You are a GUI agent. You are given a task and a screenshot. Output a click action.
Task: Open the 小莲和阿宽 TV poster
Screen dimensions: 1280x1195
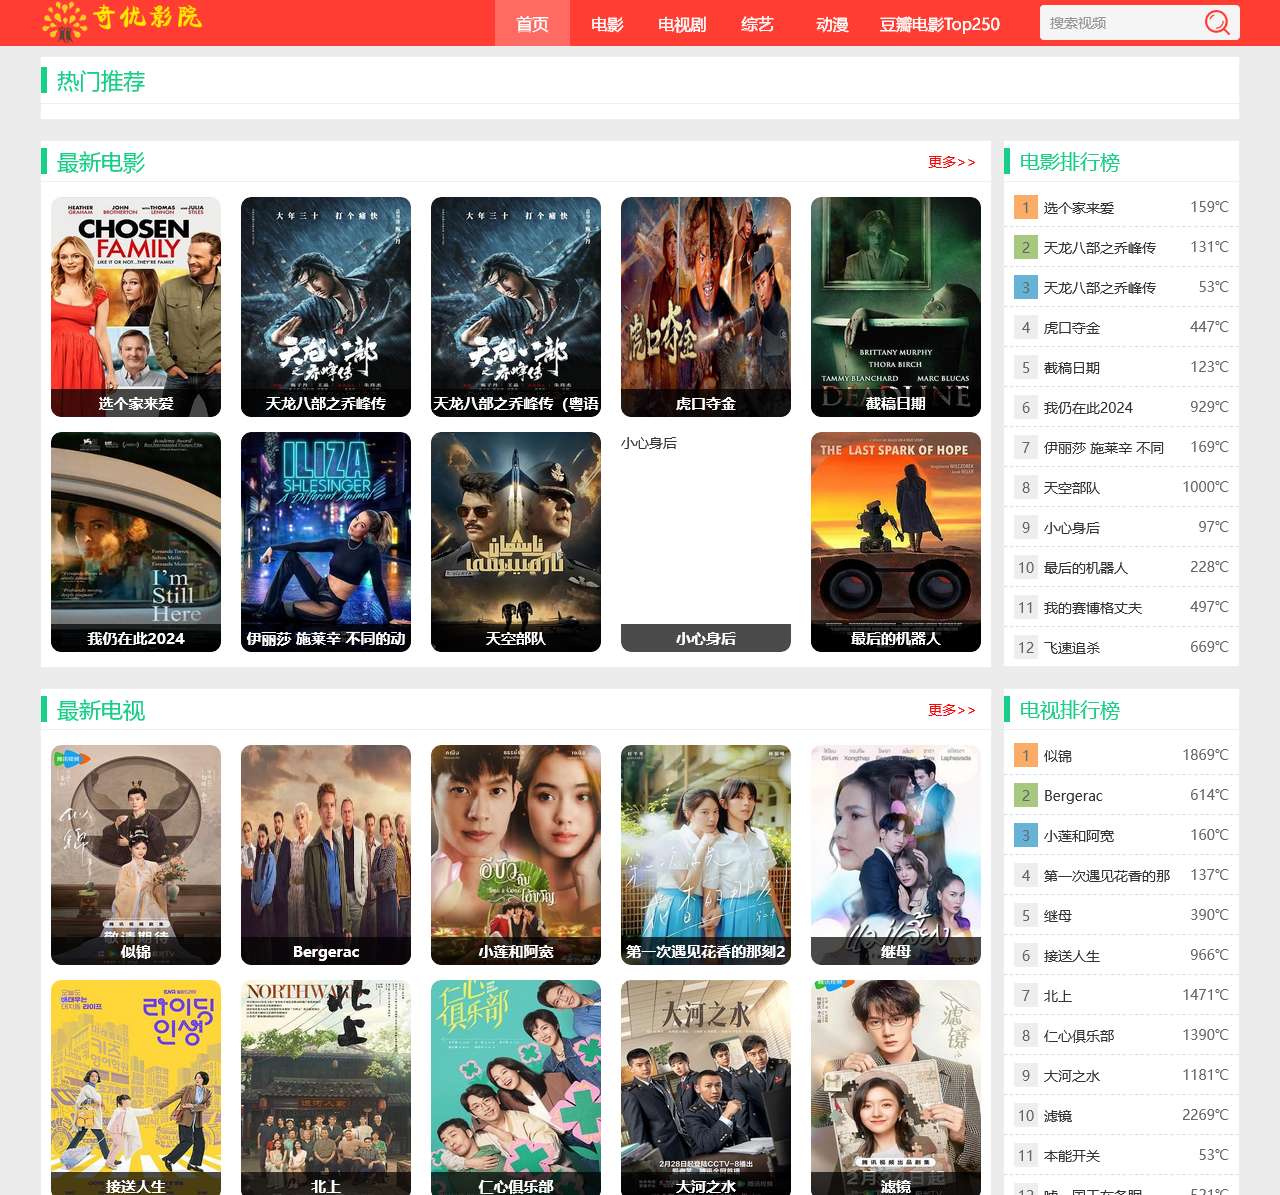(x=516, y=854)
